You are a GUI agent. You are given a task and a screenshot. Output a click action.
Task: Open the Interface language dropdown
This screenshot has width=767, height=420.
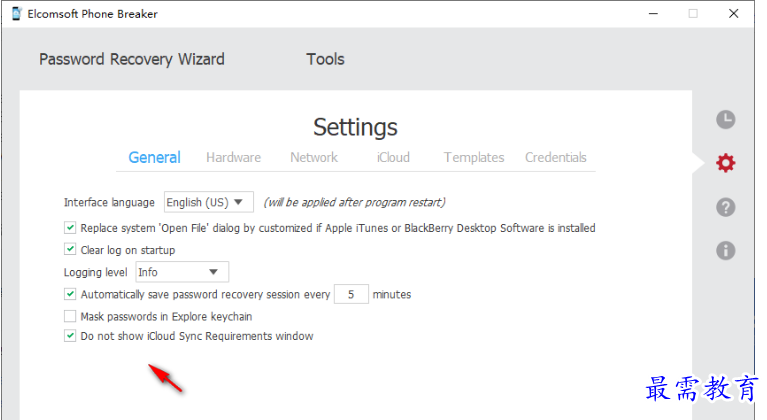pyautogui.click(x=209, y=202)
